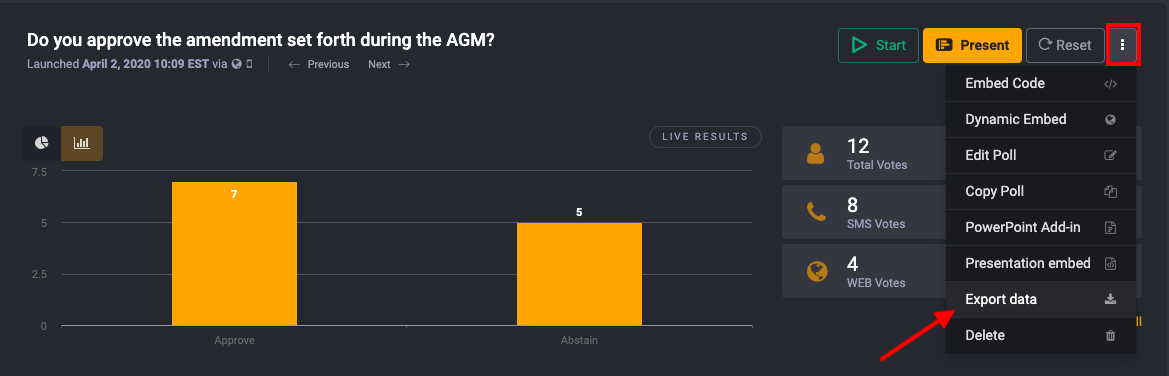Click the Live Results badge
Screen dimensions: 1169x376
pyautogui.click(x=705, y=137)
